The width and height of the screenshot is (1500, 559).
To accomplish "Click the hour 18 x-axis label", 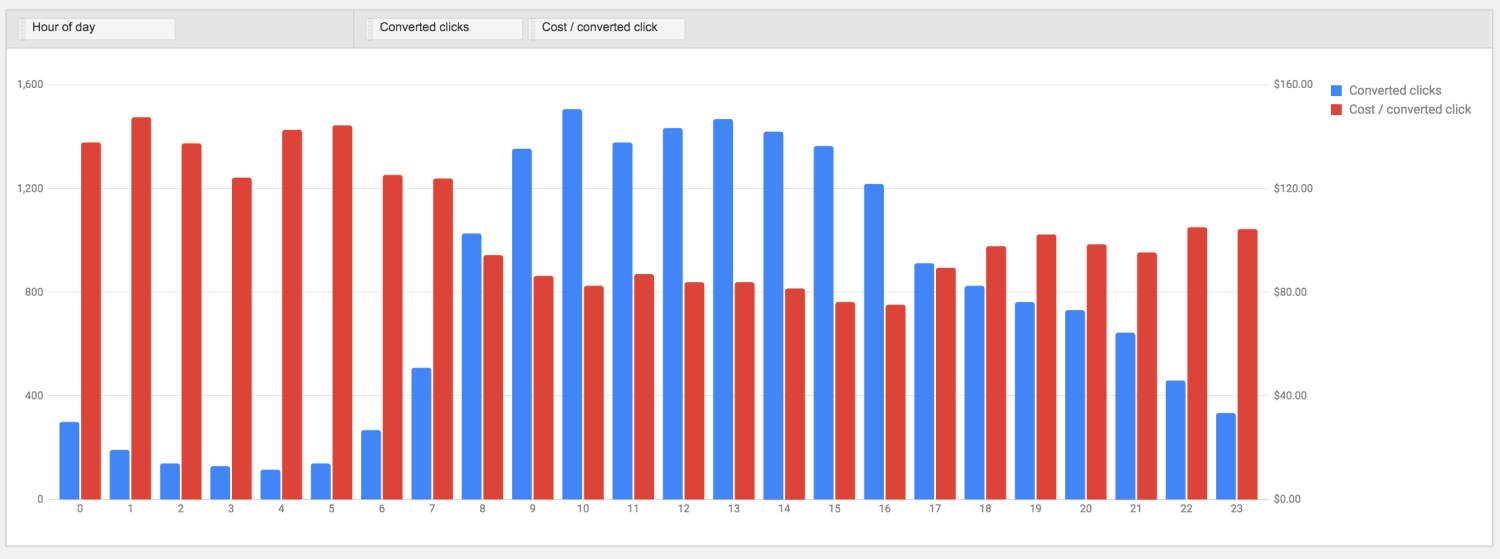I will pos(985,509).
